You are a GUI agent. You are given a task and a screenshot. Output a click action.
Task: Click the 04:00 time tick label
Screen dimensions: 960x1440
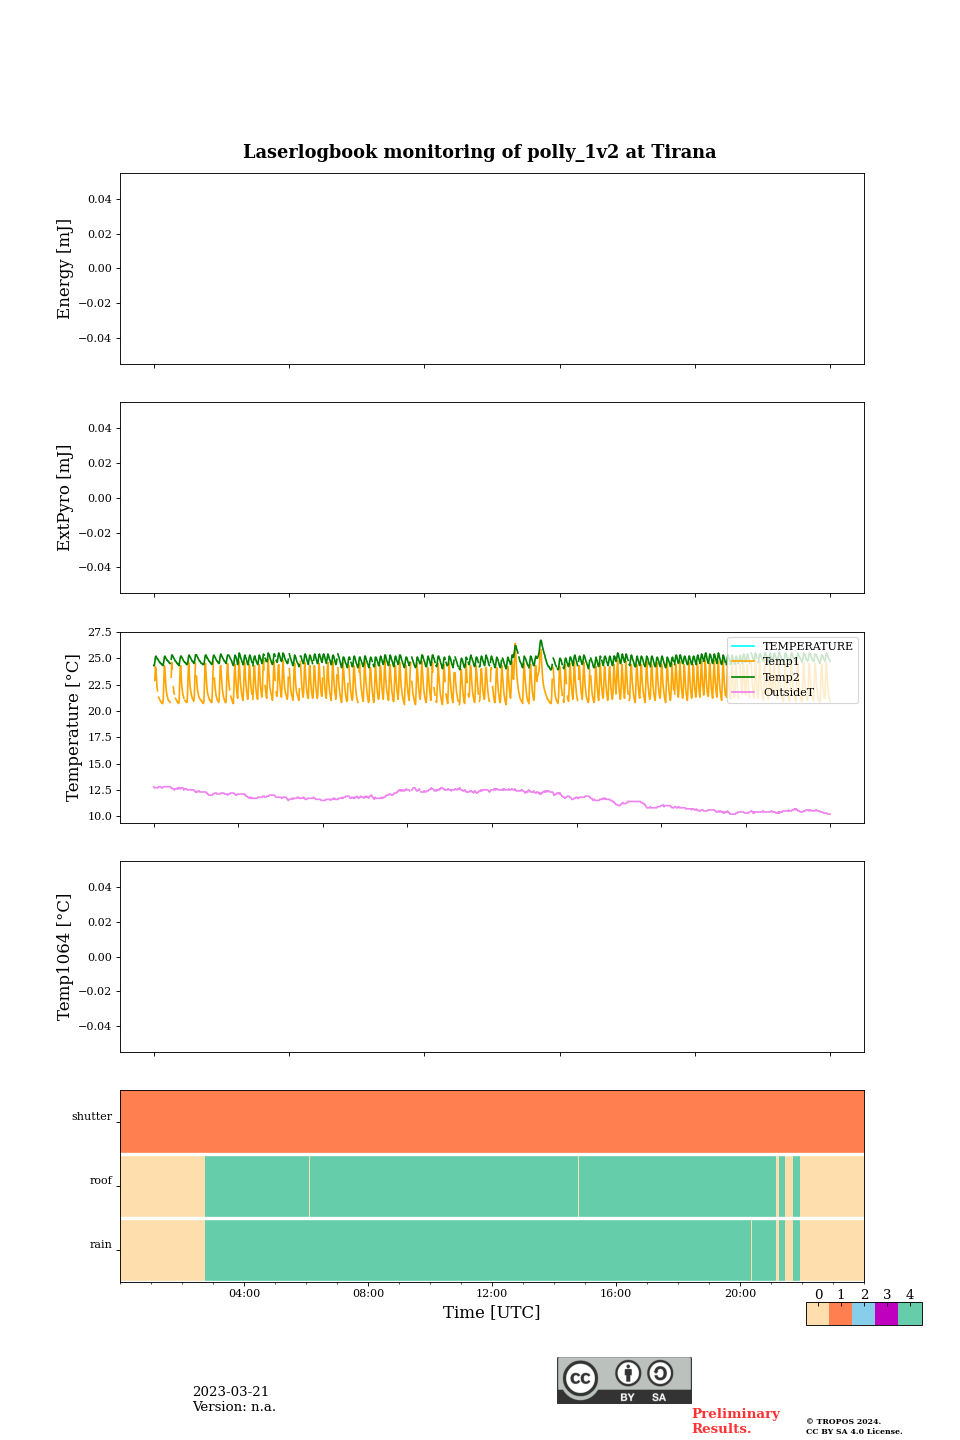click(244, 1293)
